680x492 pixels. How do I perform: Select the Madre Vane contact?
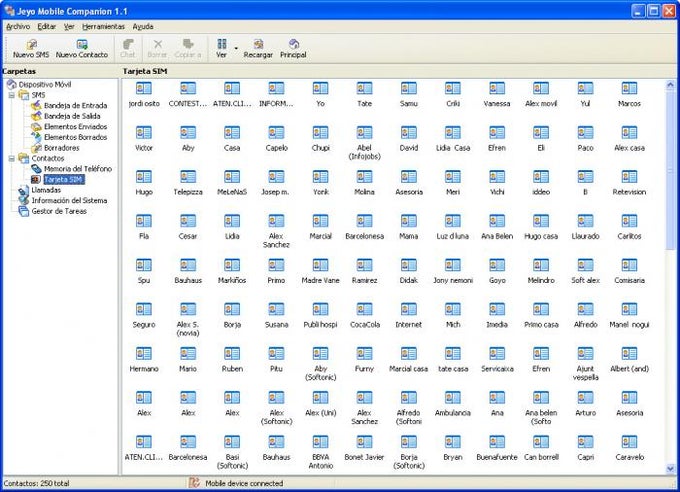pos(320,266)
